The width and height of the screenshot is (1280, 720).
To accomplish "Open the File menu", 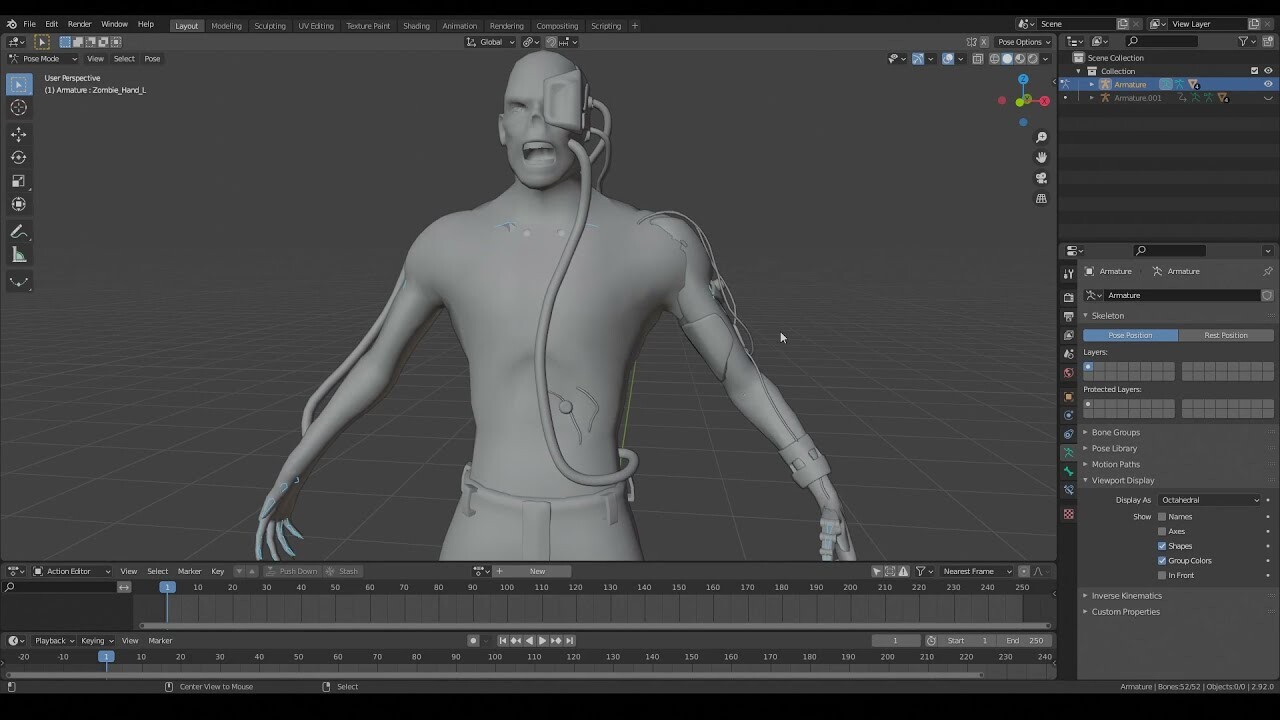I will (30, 24).
